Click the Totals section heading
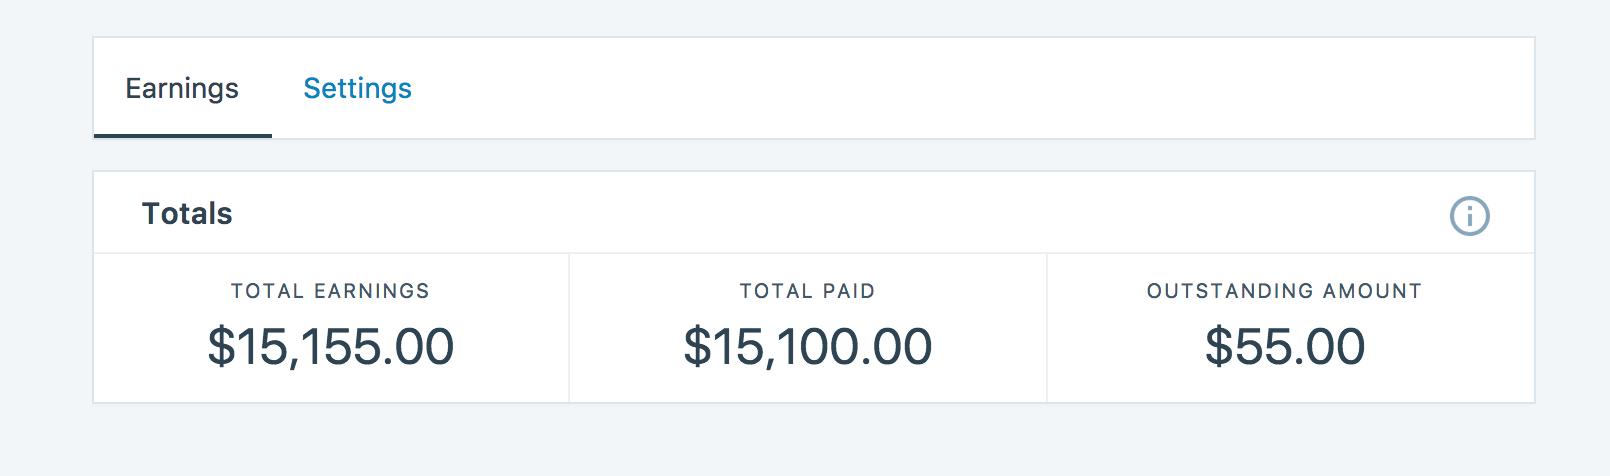 [187, 214]
